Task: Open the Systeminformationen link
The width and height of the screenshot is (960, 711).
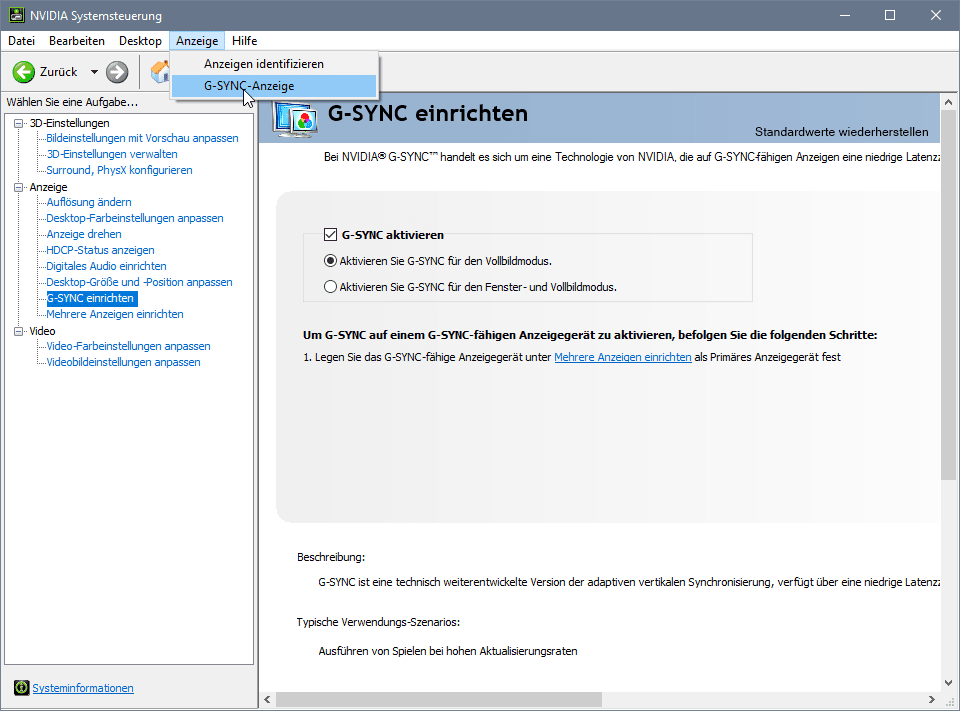Action: pyautogui.click(x=83, y=688)
